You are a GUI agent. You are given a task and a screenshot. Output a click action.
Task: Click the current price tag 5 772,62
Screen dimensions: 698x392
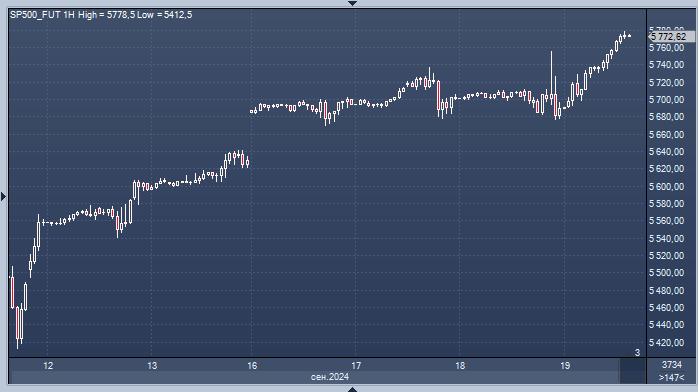[x=669, y=37]
